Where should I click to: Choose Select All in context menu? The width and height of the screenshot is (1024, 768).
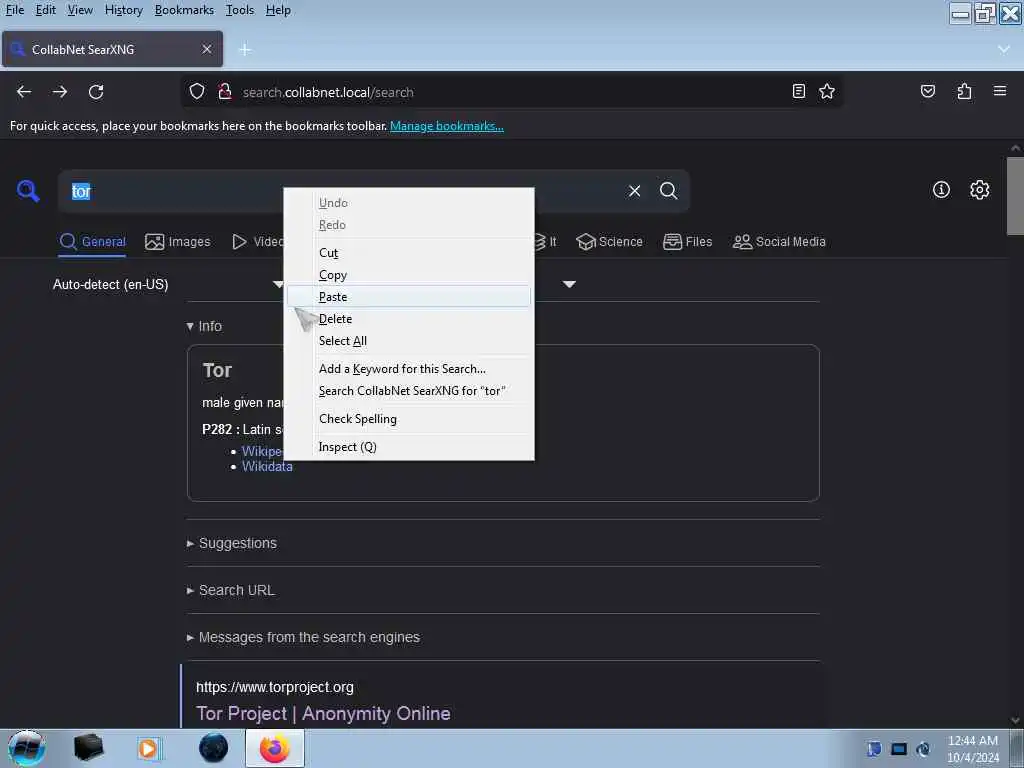tap(409, 341)
